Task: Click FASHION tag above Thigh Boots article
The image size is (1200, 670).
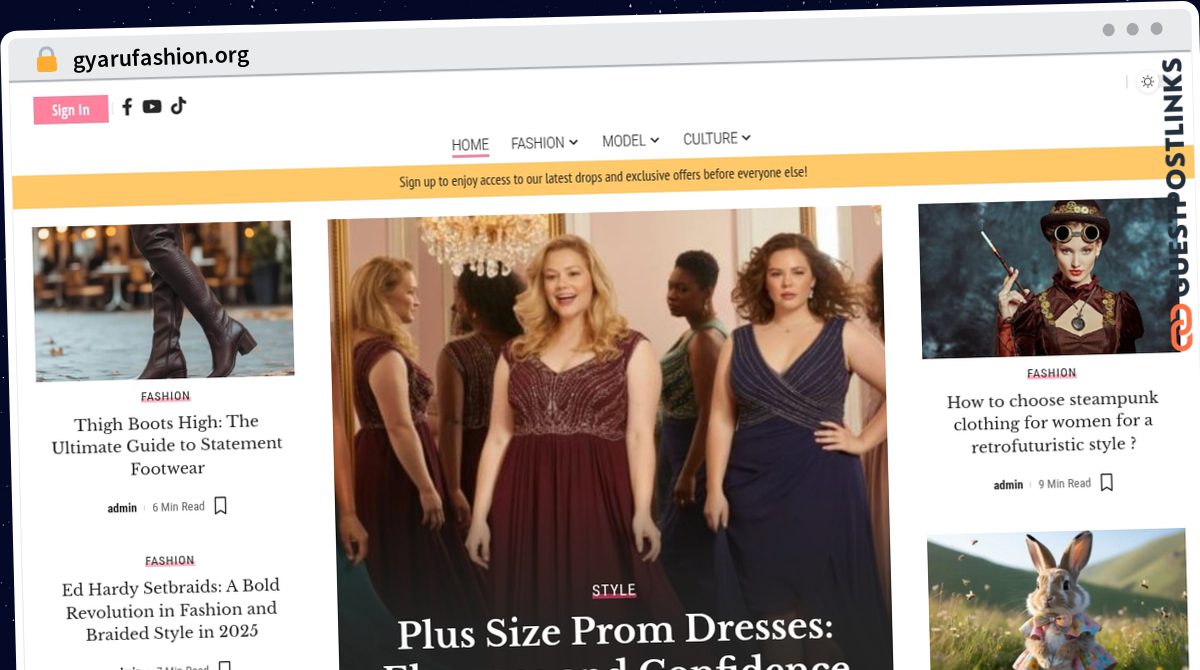Action: pos(165,397)
